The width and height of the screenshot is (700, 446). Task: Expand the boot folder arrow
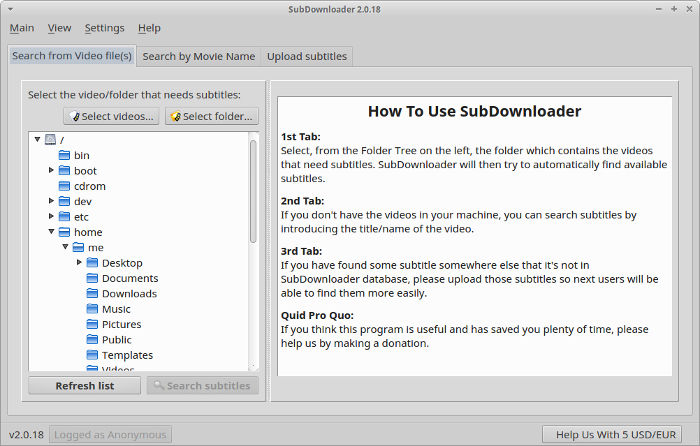(51, 170)
